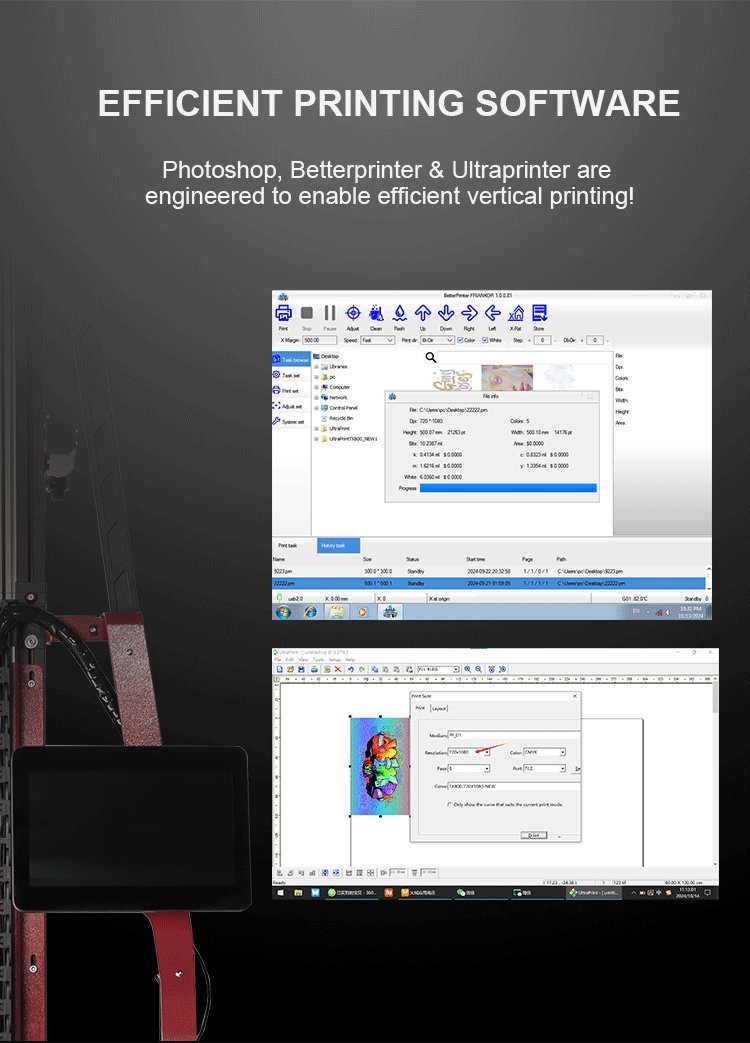Switch to the Layout tab in dialog
This screenshot has width=750, height=1043.
(x=439, y=708)
